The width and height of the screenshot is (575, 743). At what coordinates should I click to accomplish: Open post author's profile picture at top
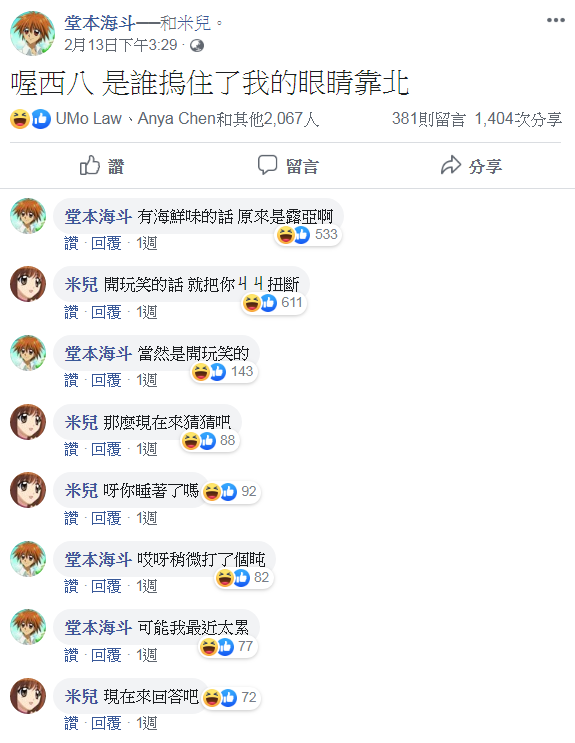point(32,33)
